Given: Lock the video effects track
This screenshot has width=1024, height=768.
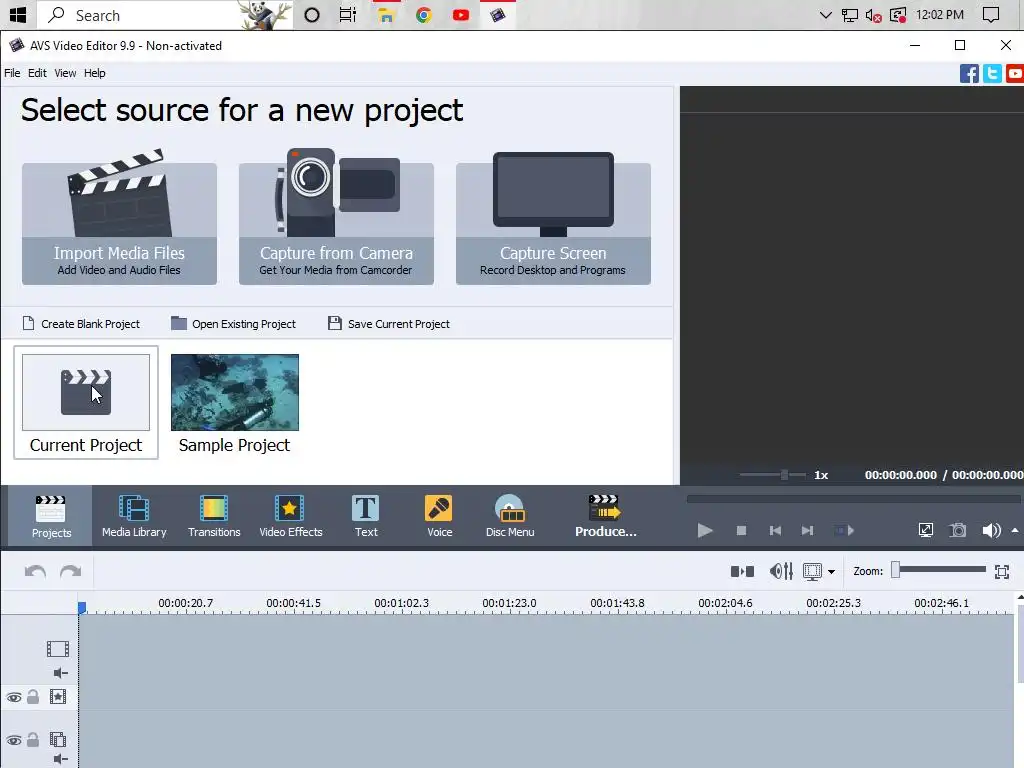Looking at the screenshot, I should (33, 697).
